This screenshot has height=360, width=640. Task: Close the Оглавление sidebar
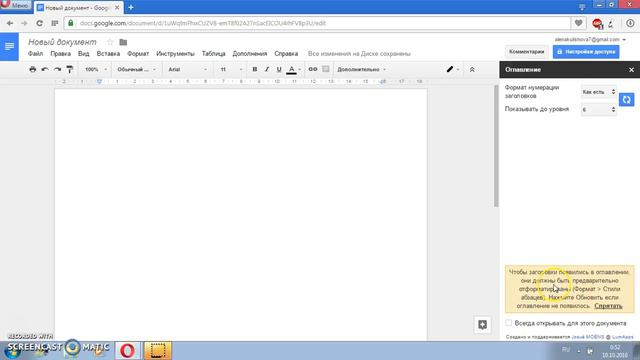coord(631,70)
